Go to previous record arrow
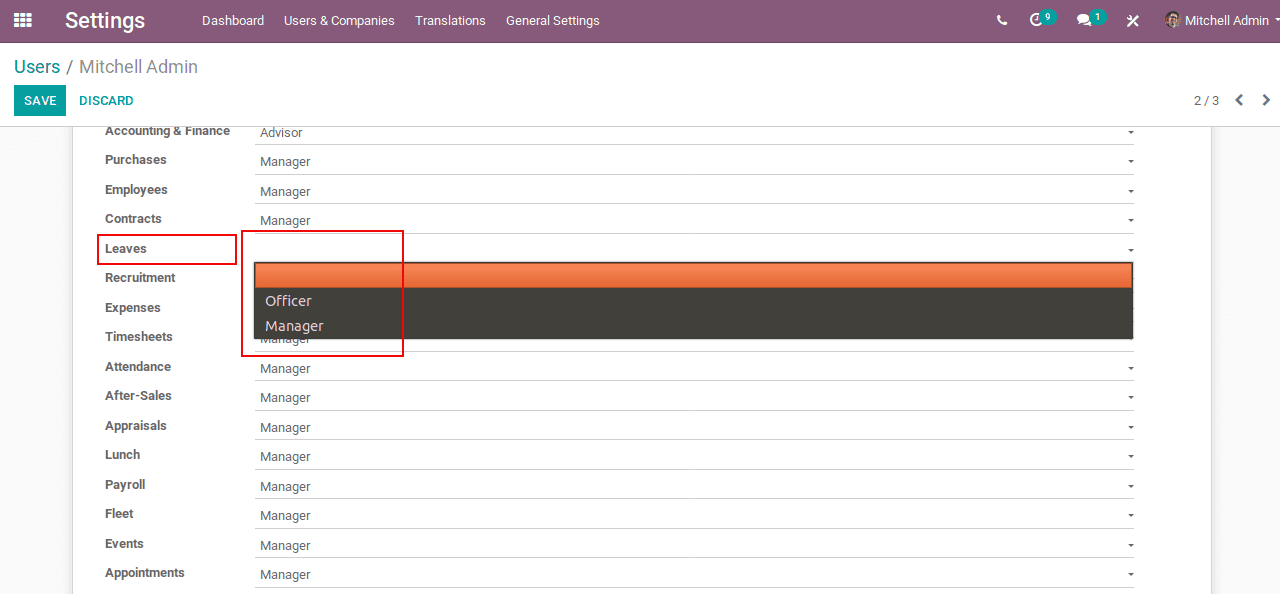 click(1239, 100)
